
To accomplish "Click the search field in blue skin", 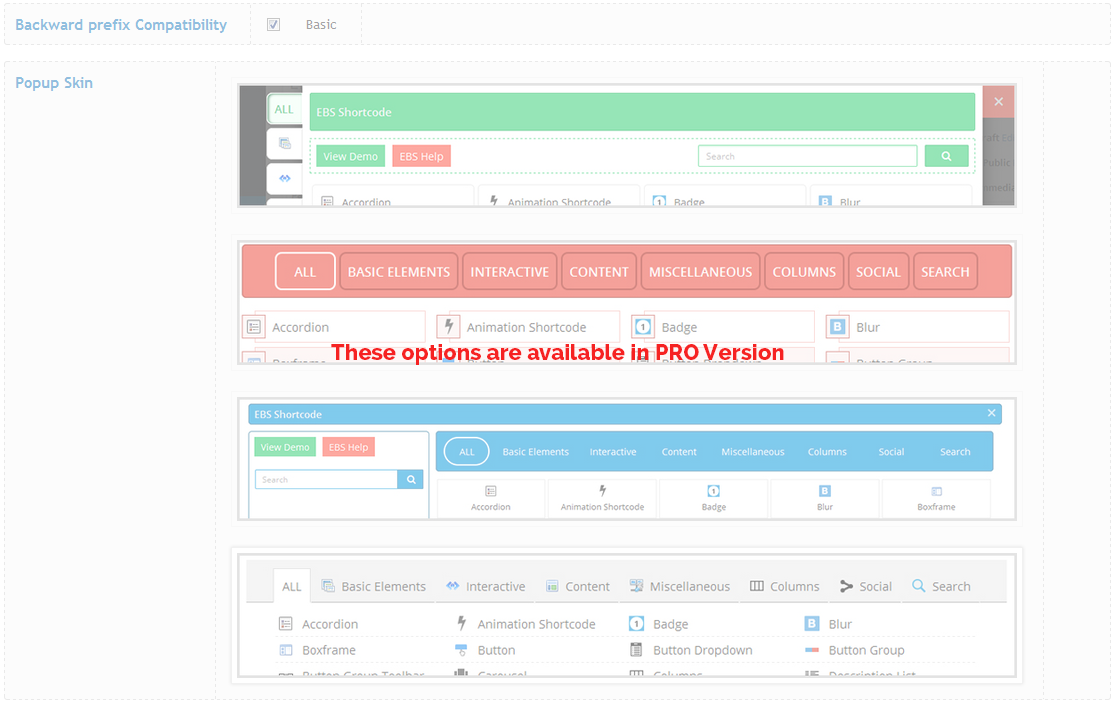I will [326, 480].
